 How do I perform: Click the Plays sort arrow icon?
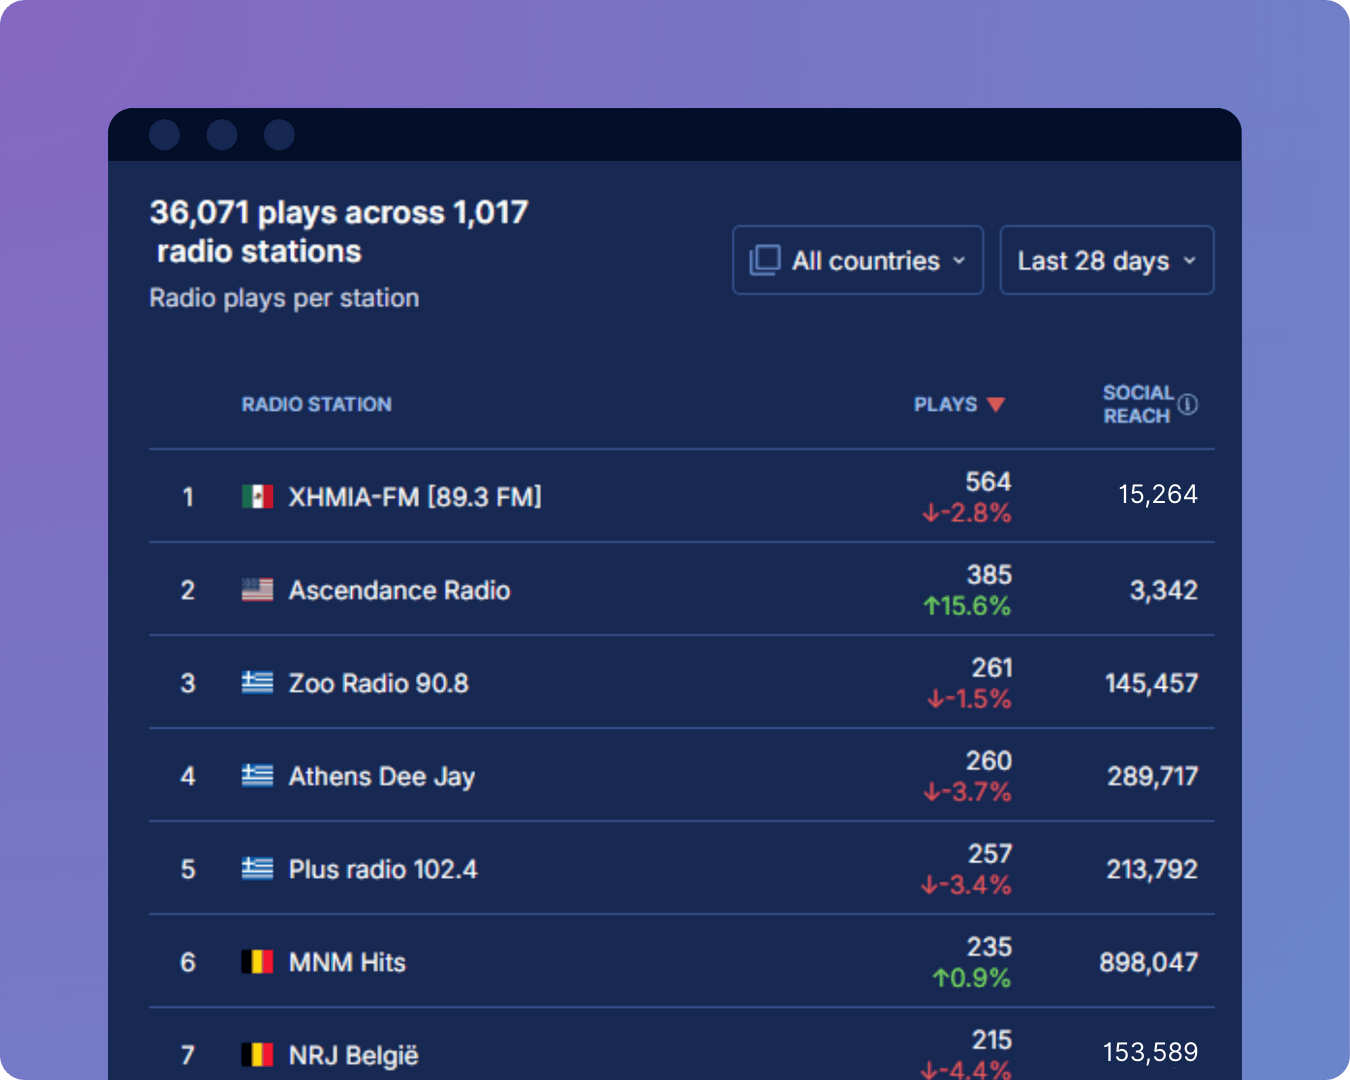[x=995, y=405]
